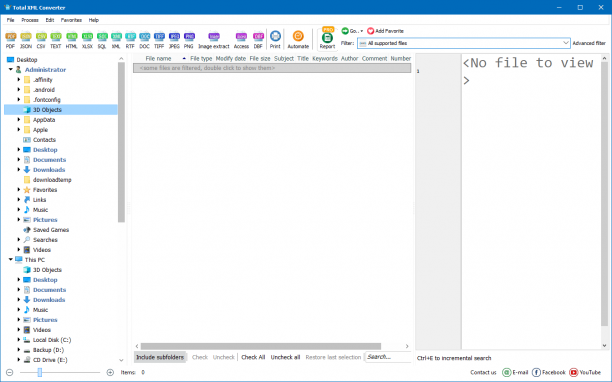Sort by File size column header

(260, 59)
